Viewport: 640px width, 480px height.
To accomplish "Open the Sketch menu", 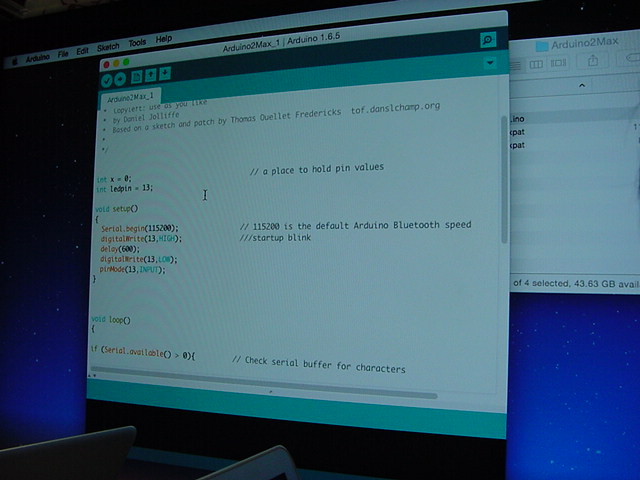I will click(108, 48).
